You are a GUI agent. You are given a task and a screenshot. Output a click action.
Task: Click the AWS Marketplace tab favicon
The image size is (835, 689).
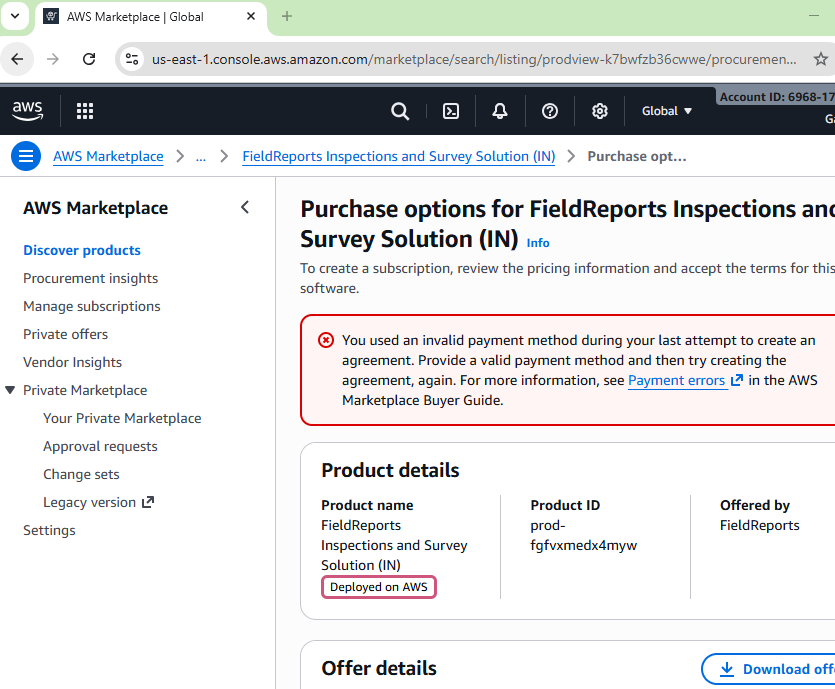point(51,17)
